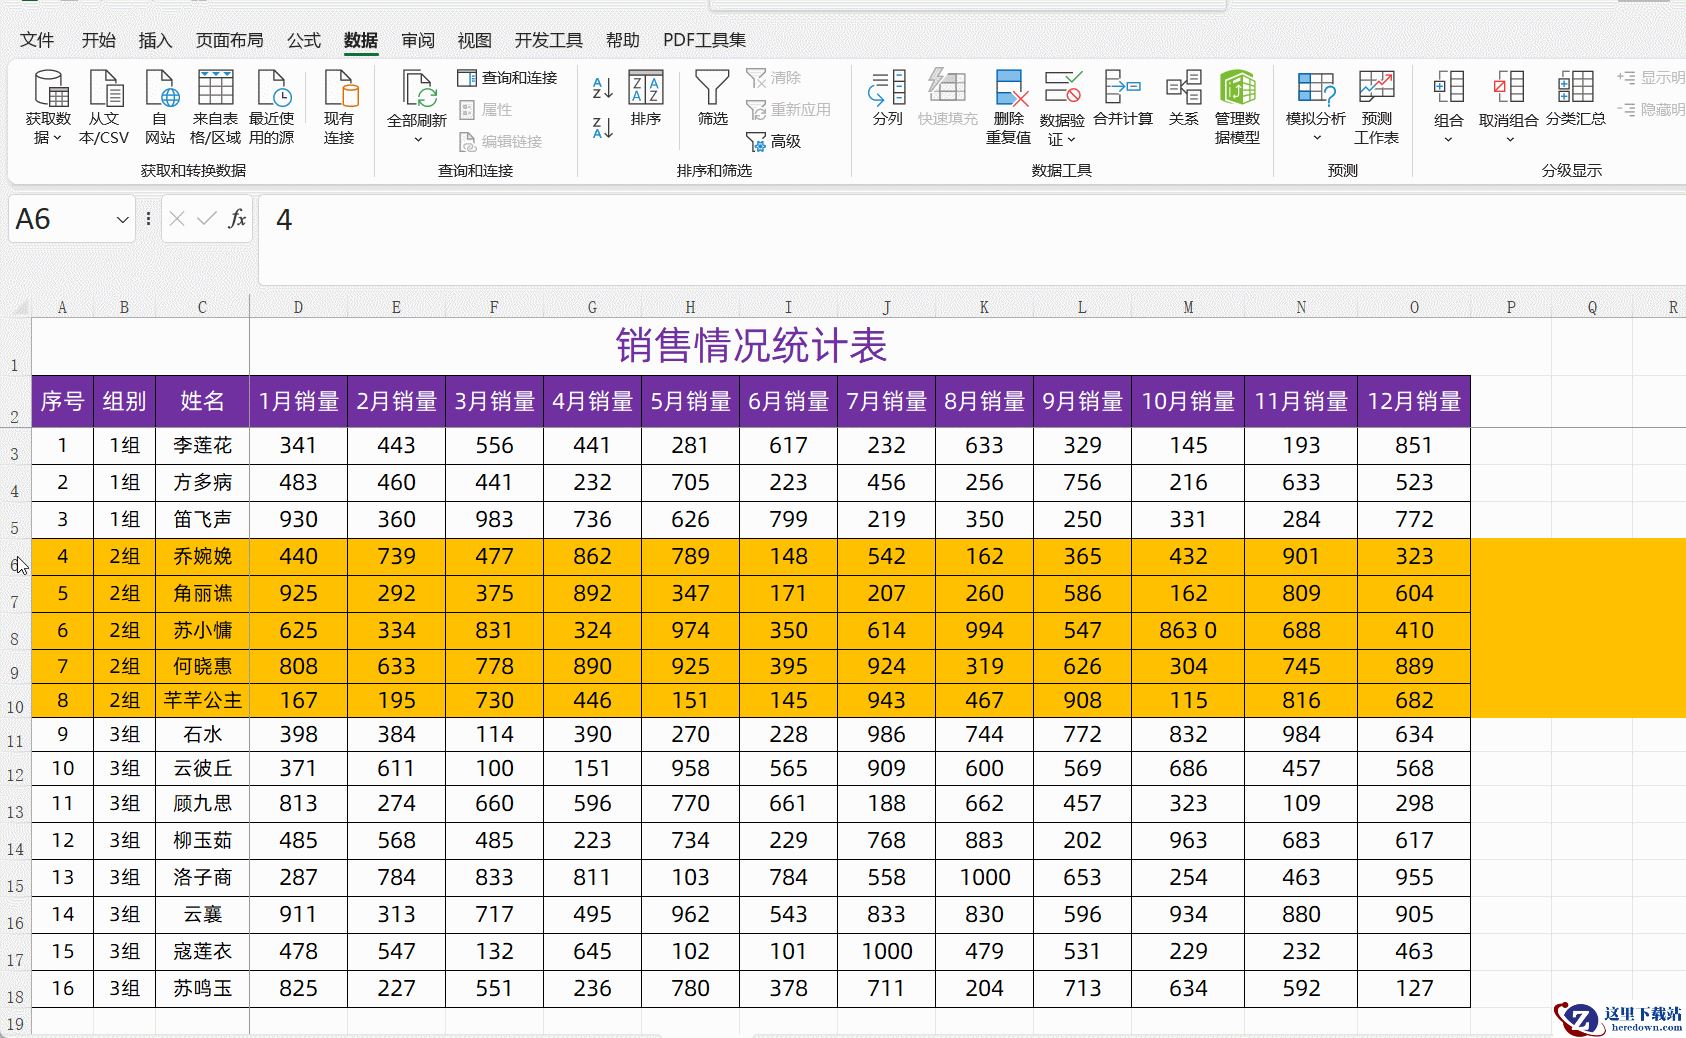Sort descending with Z-A icon
1686x1038 pixels.
602,127
